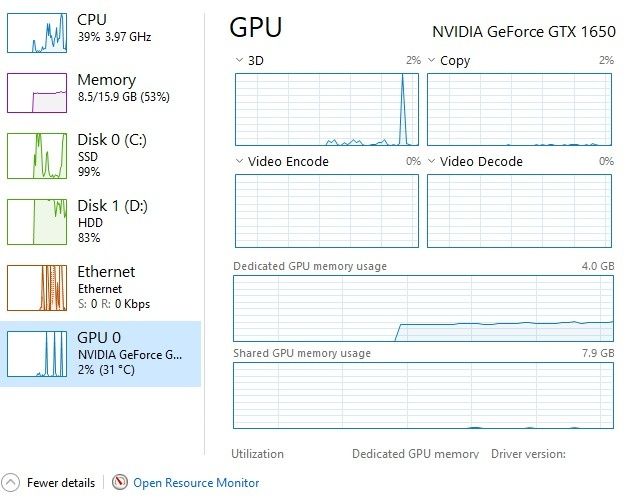
Task: Select the Ethernet entry label
Action: click(x=106, y=272)
